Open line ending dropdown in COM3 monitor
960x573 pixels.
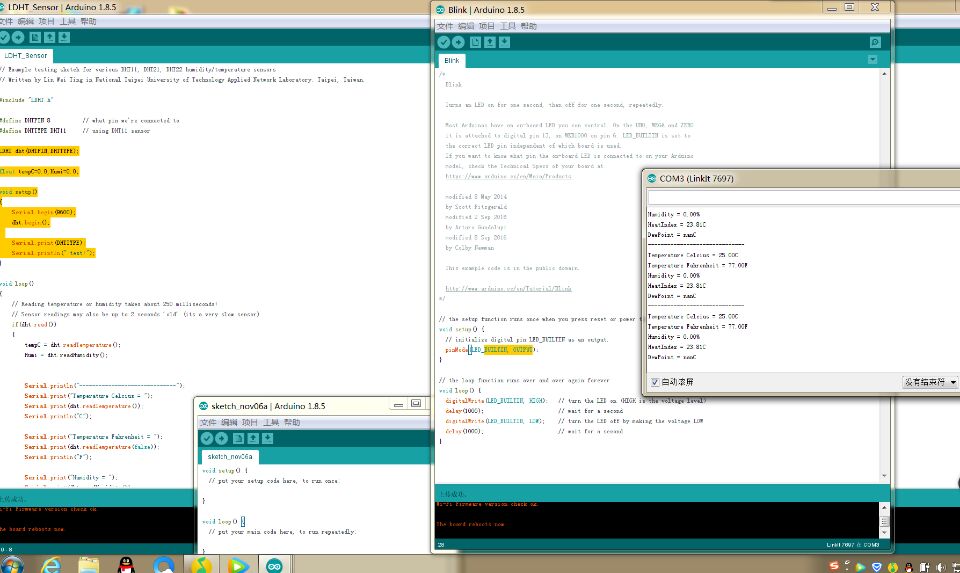[929, 382]
